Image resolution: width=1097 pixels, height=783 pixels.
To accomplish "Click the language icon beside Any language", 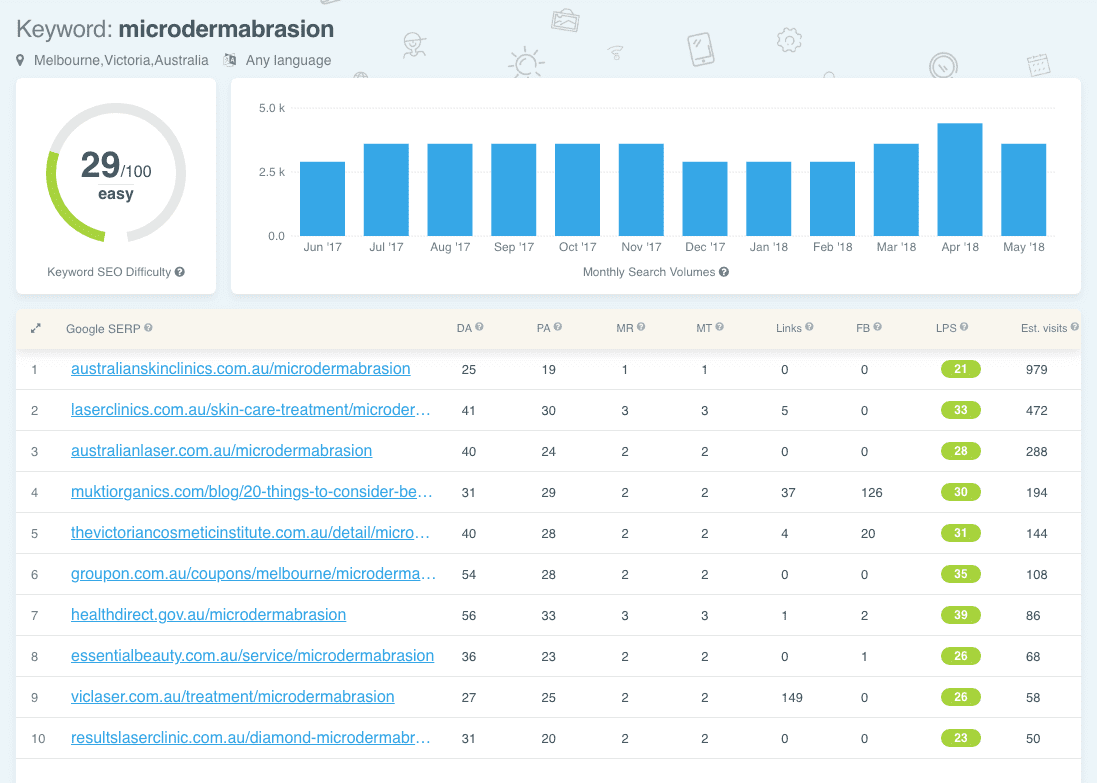I will click(x=229, y=60).
